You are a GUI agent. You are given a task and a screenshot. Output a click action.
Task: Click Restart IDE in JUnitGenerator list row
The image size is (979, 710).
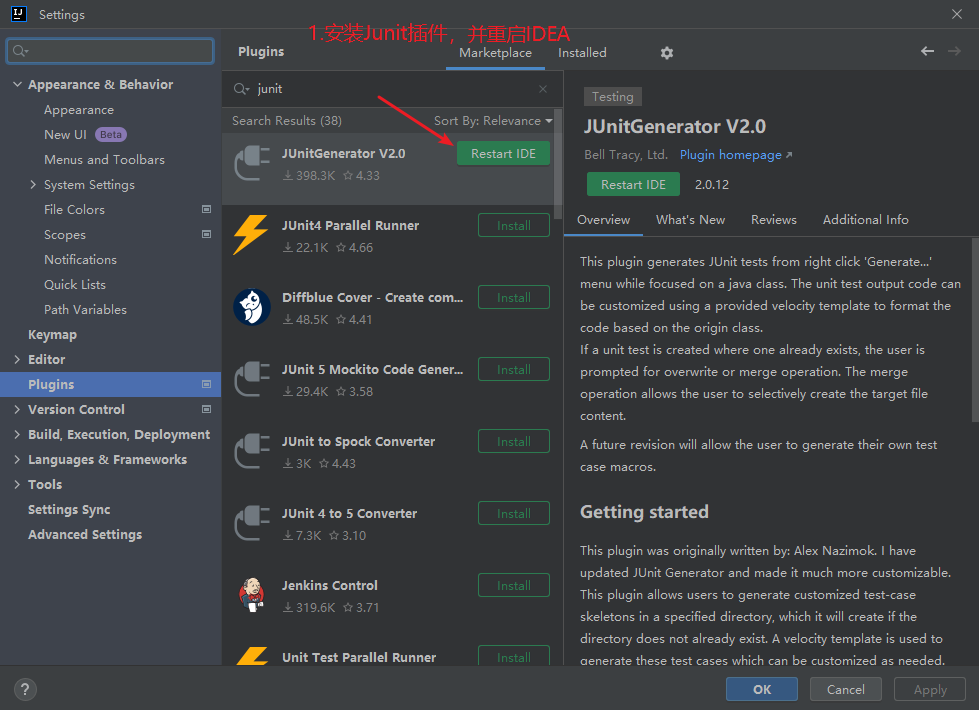503,154
